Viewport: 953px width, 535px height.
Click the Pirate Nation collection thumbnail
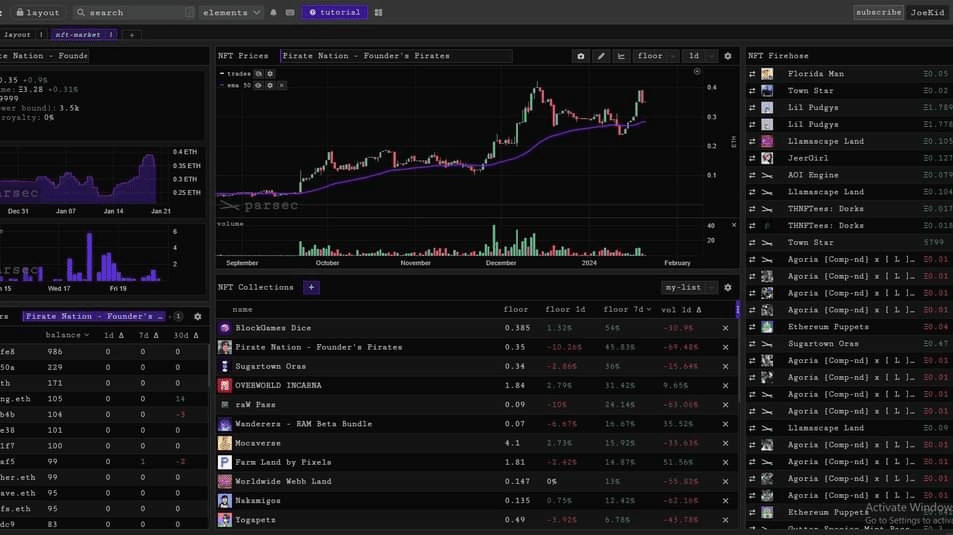coord(225,347)
